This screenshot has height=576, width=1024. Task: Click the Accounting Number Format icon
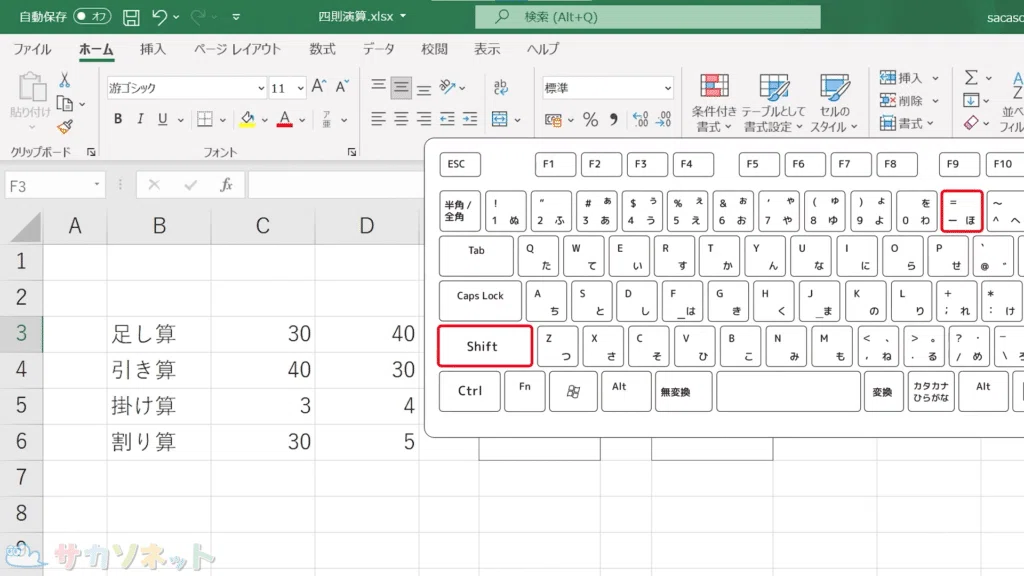553,120
